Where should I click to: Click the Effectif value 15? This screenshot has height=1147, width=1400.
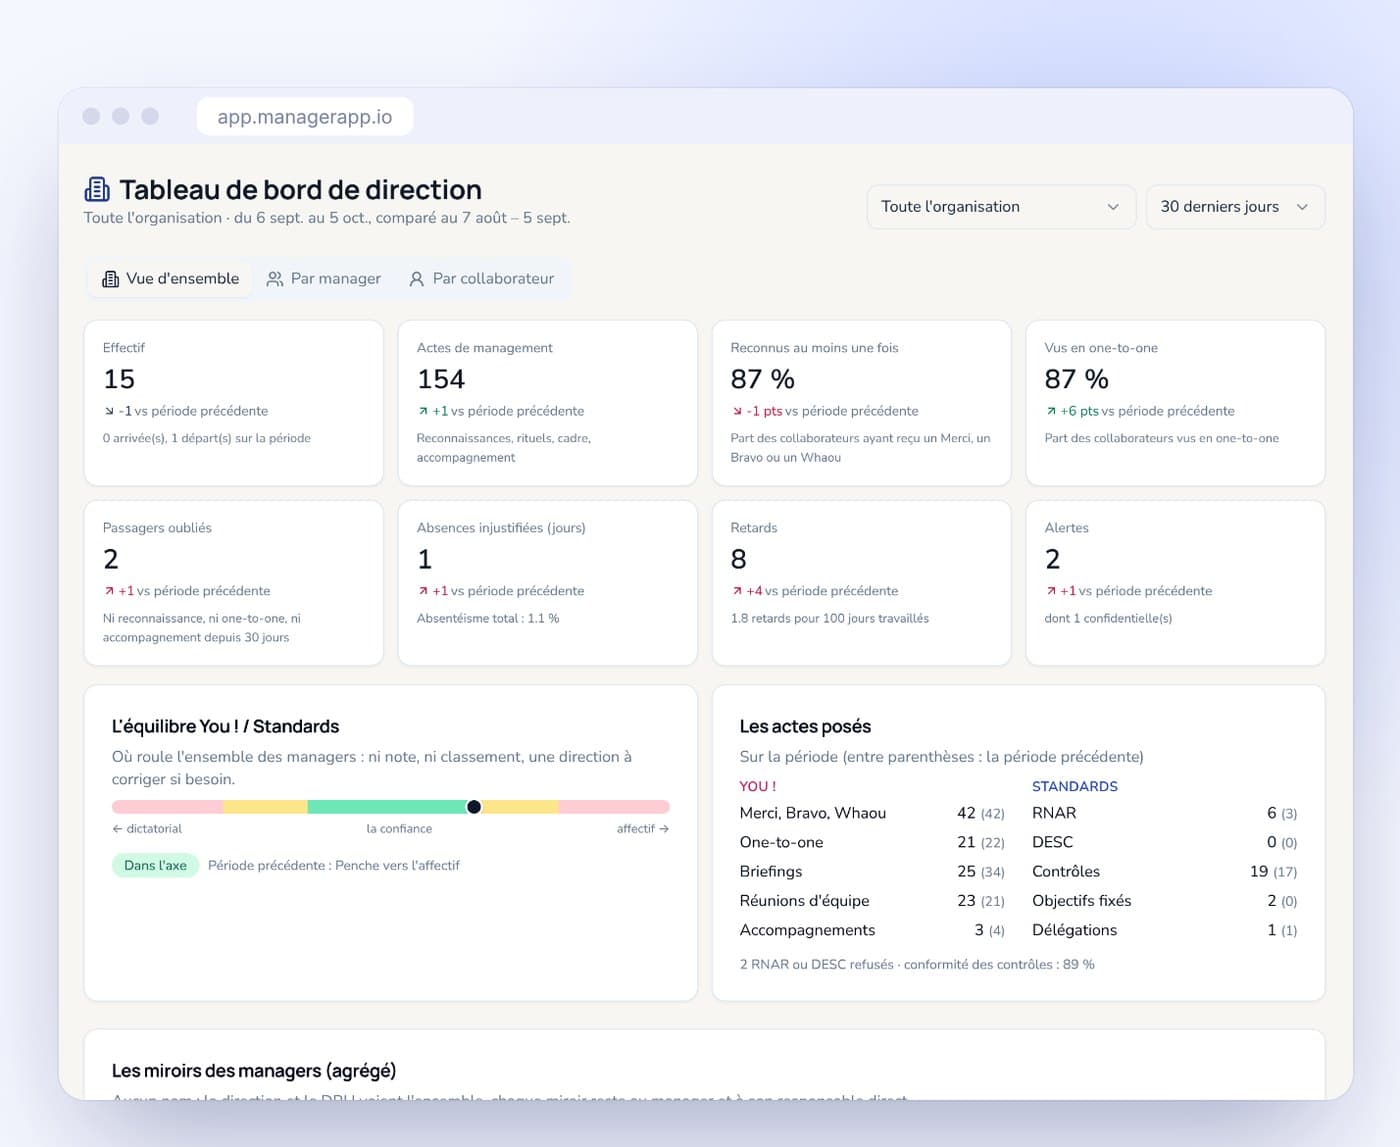click(x=119, y=379)
